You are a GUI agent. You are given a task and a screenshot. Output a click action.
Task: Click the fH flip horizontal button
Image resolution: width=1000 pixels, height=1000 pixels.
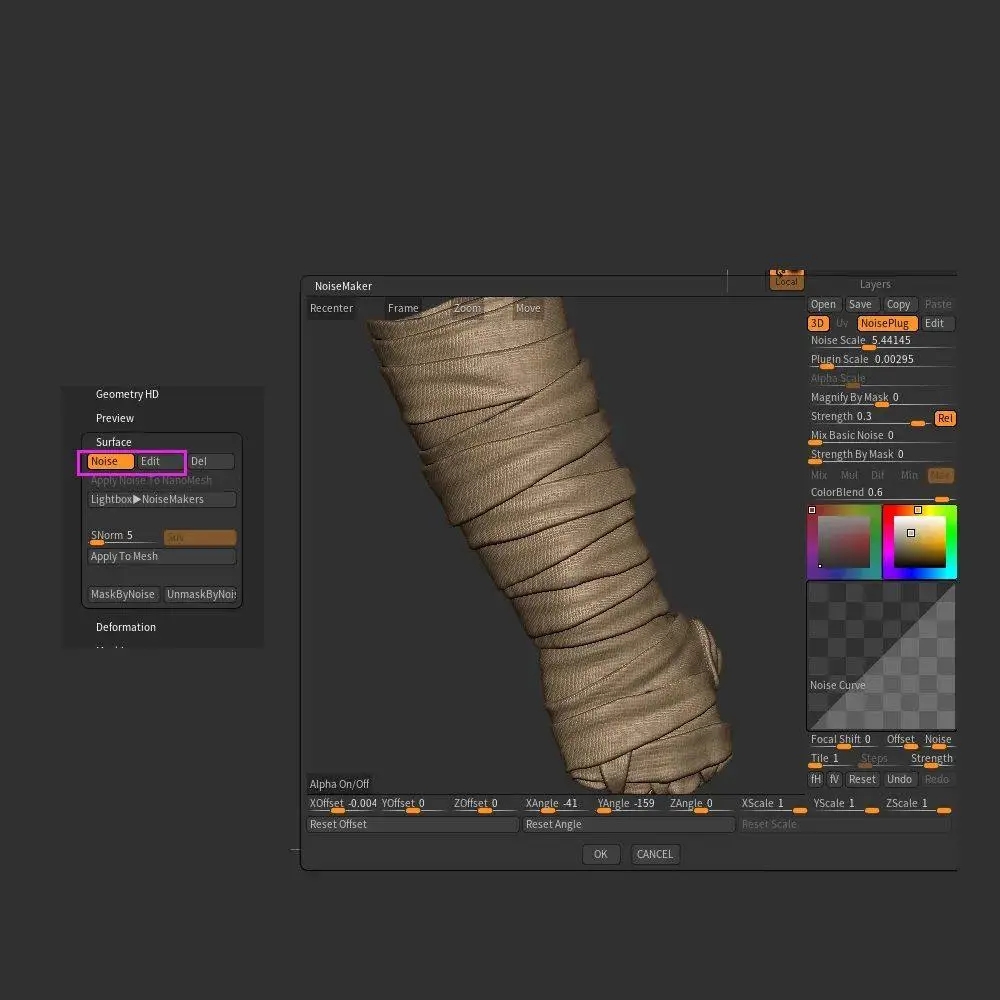[x=816, y=779]
